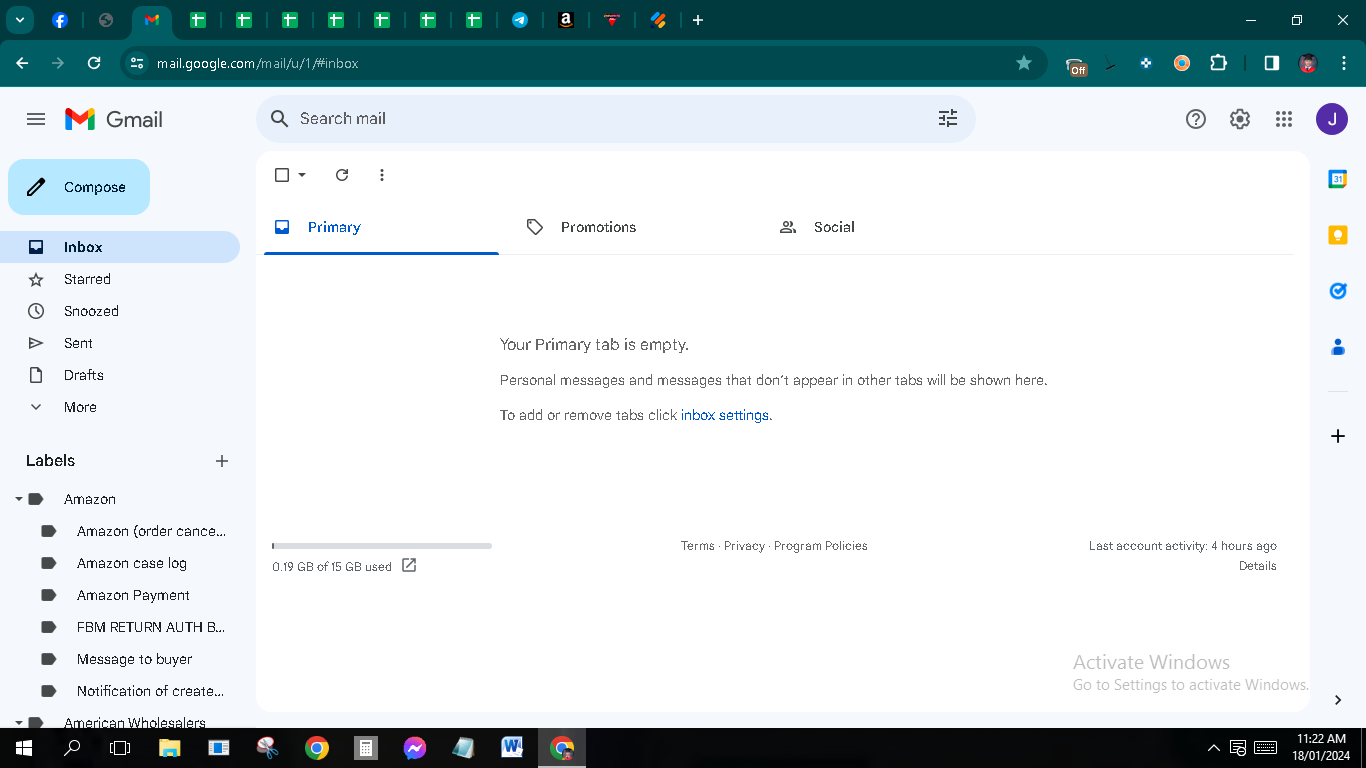This screenshot has height=768, width=1366.
Task: Open the taskbar Calculator app
Action: (x=366, y=748)
